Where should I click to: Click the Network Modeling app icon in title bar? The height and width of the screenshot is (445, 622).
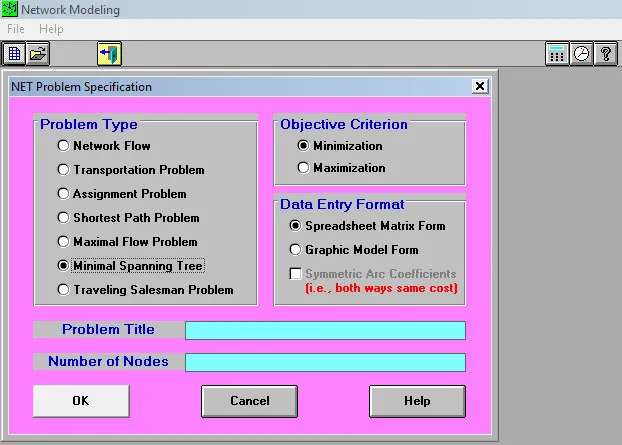(9, 10)
